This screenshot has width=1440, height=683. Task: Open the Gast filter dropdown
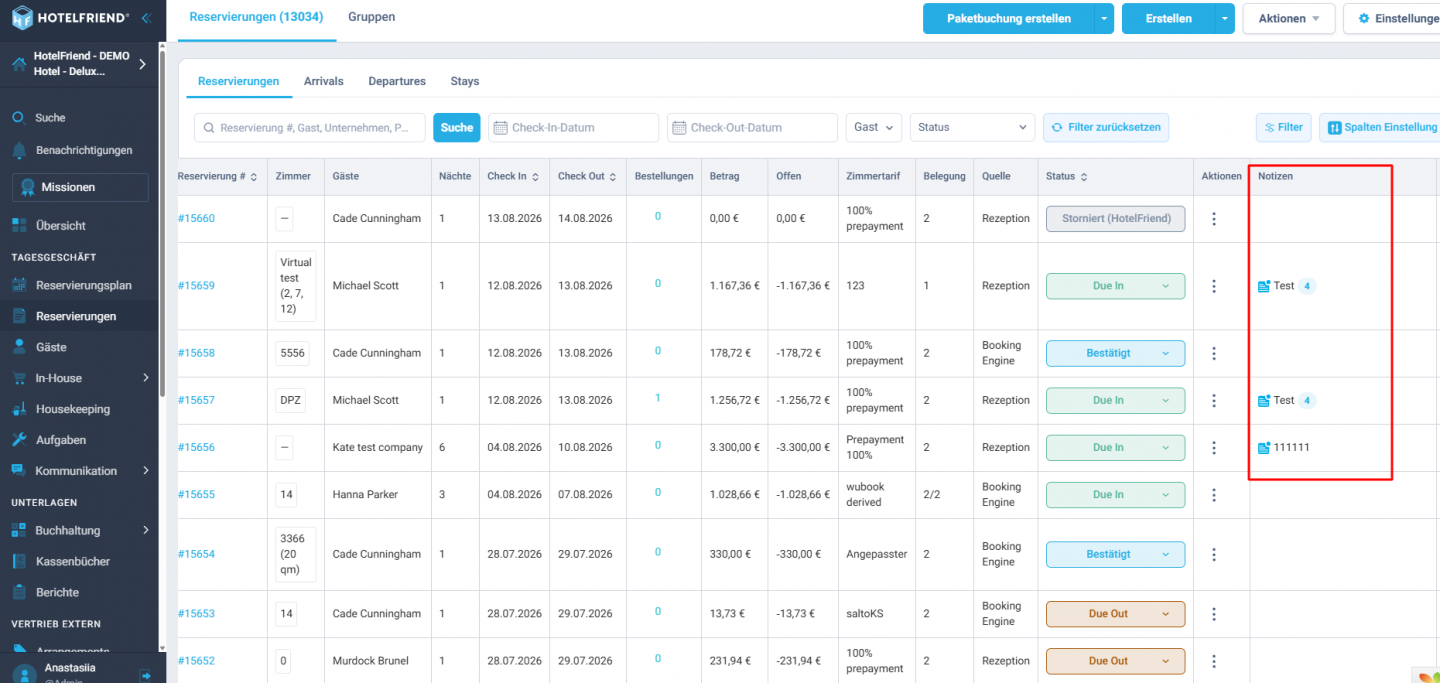click(874, 127)
